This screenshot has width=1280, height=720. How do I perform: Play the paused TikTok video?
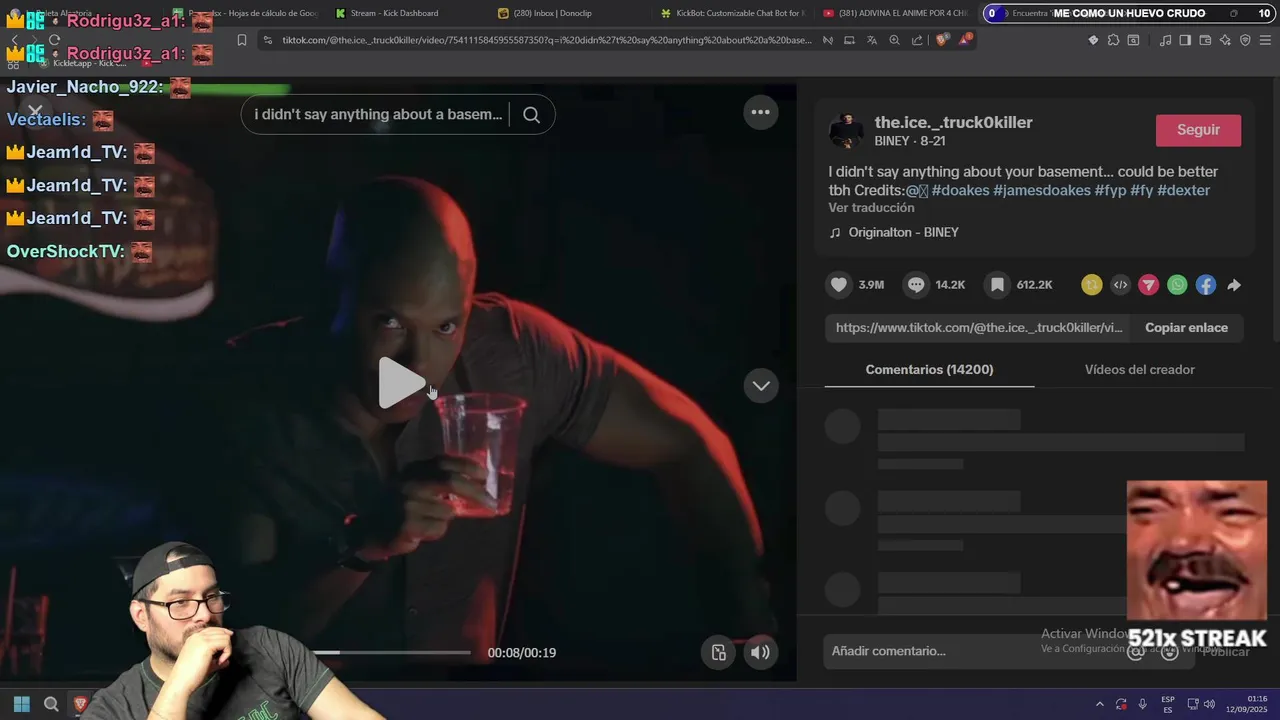pos(401,382)
